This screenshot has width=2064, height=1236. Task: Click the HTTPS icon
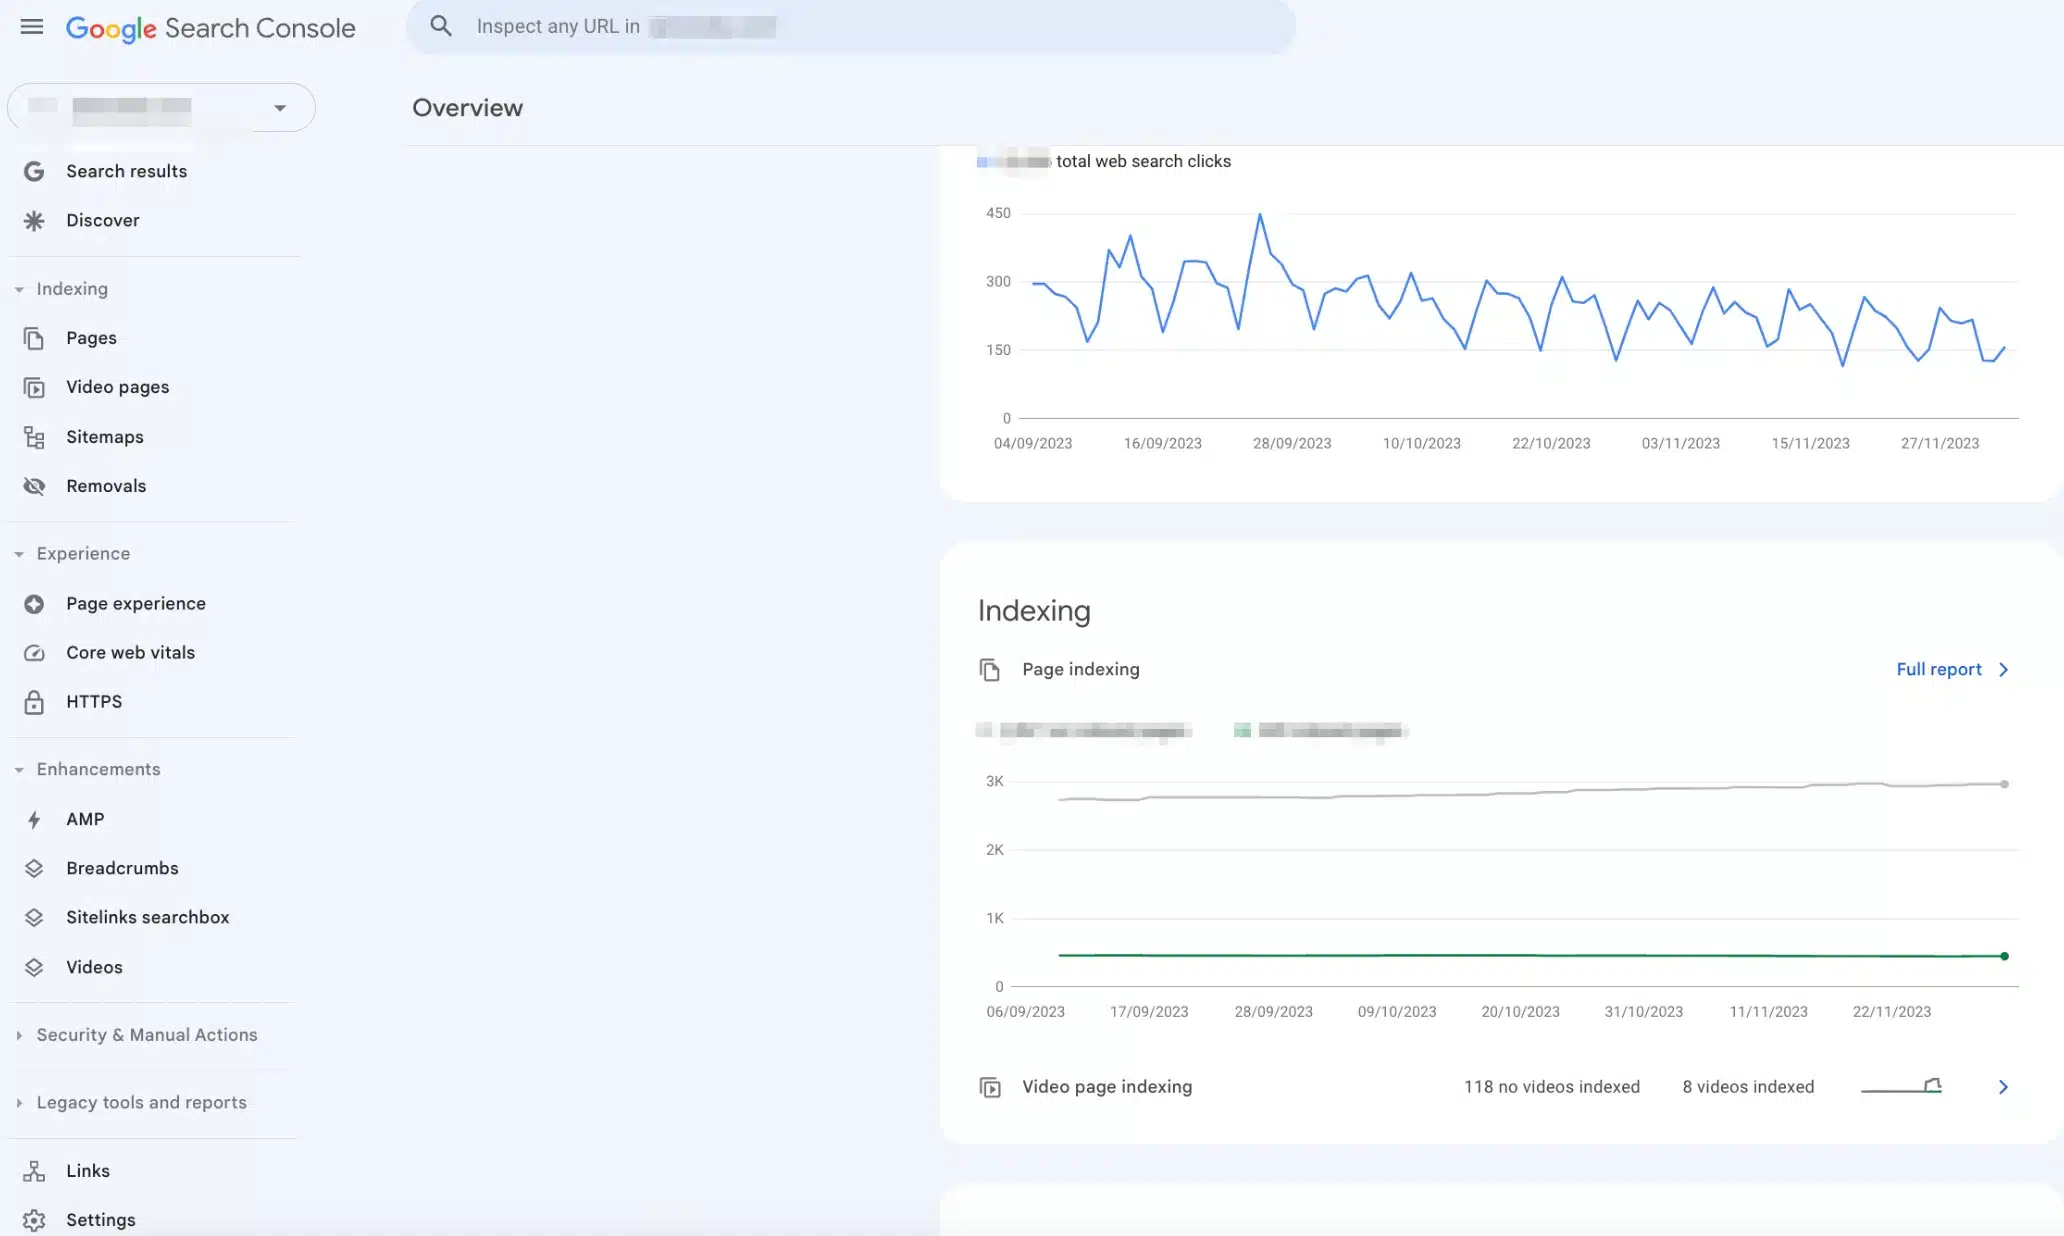[35, 702]
